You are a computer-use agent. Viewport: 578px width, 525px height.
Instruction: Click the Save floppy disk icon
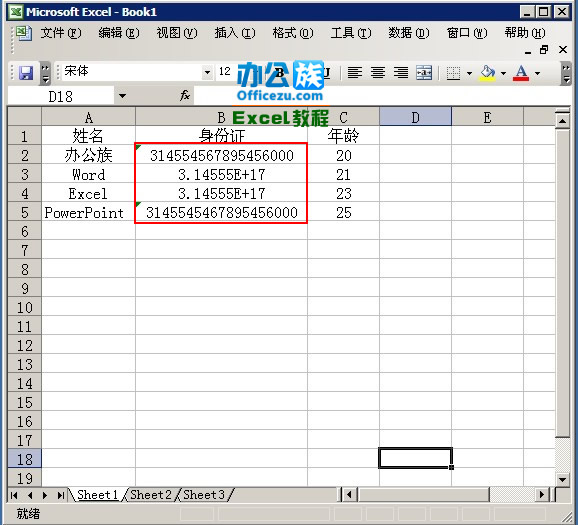point(26,73)
